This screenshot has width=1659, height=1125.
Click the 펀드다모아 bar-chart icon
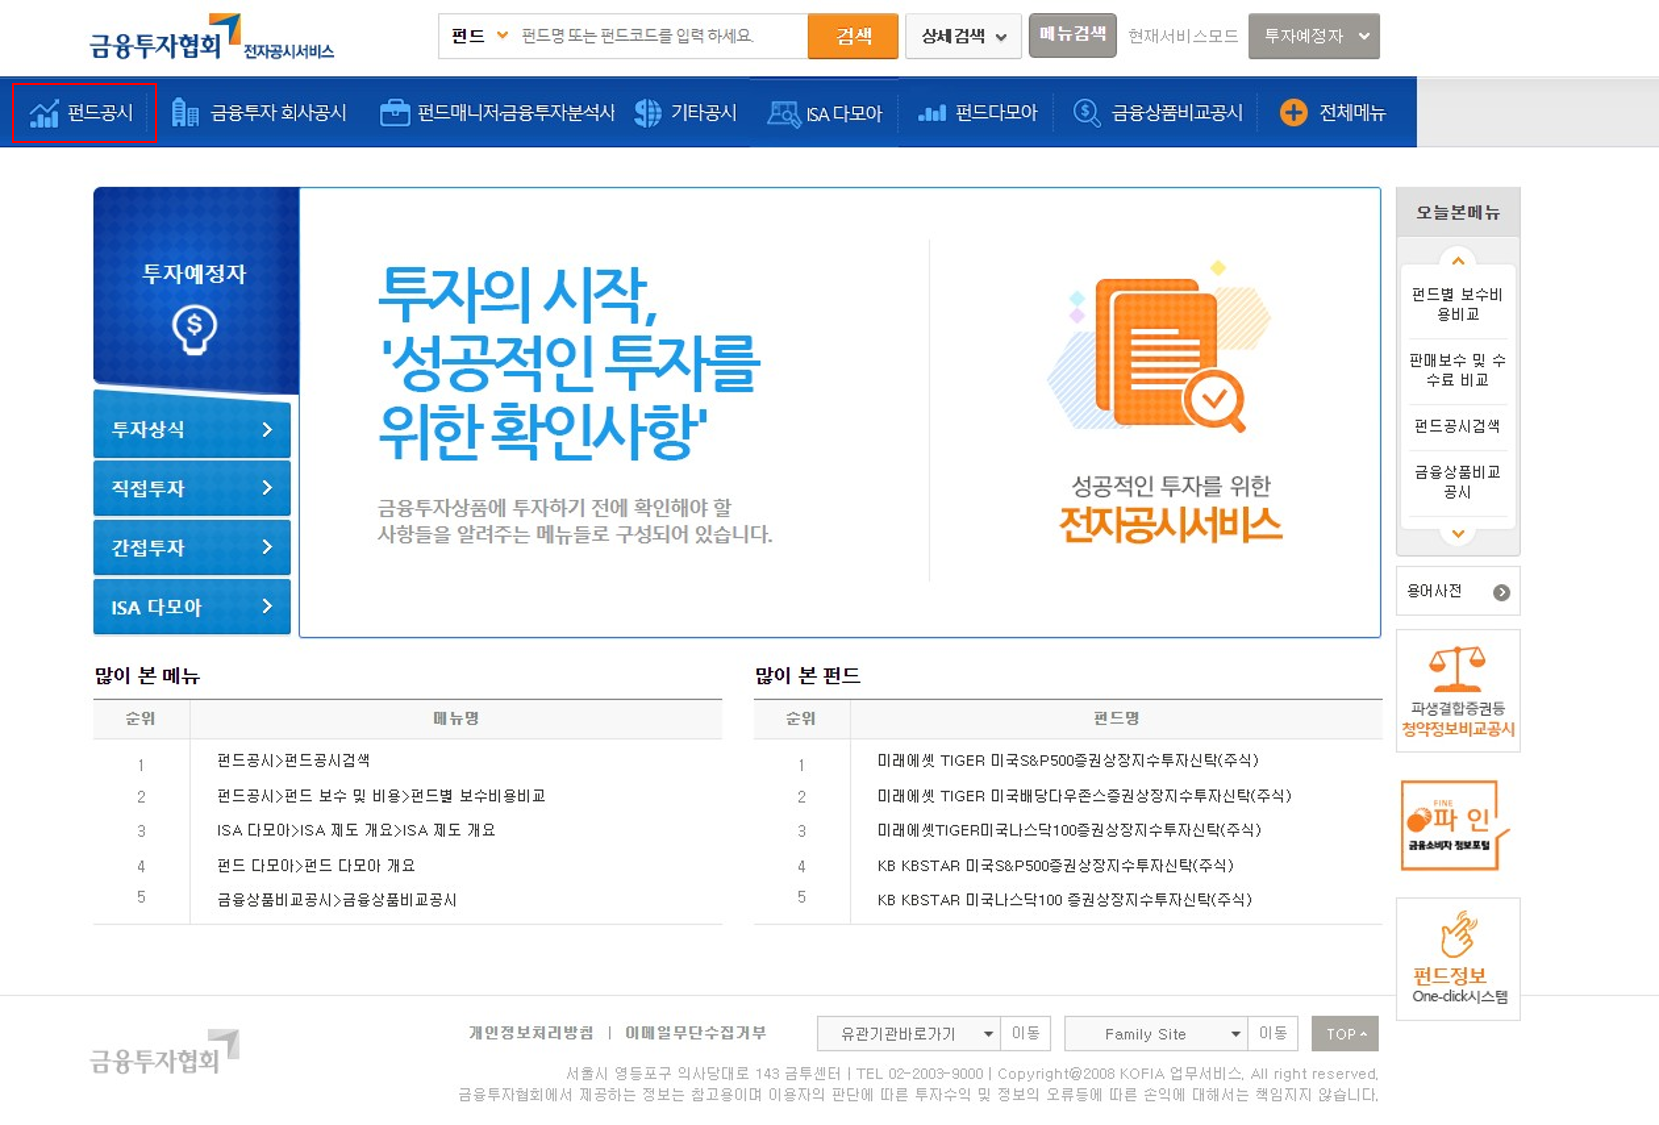click(x=933, y=112)
